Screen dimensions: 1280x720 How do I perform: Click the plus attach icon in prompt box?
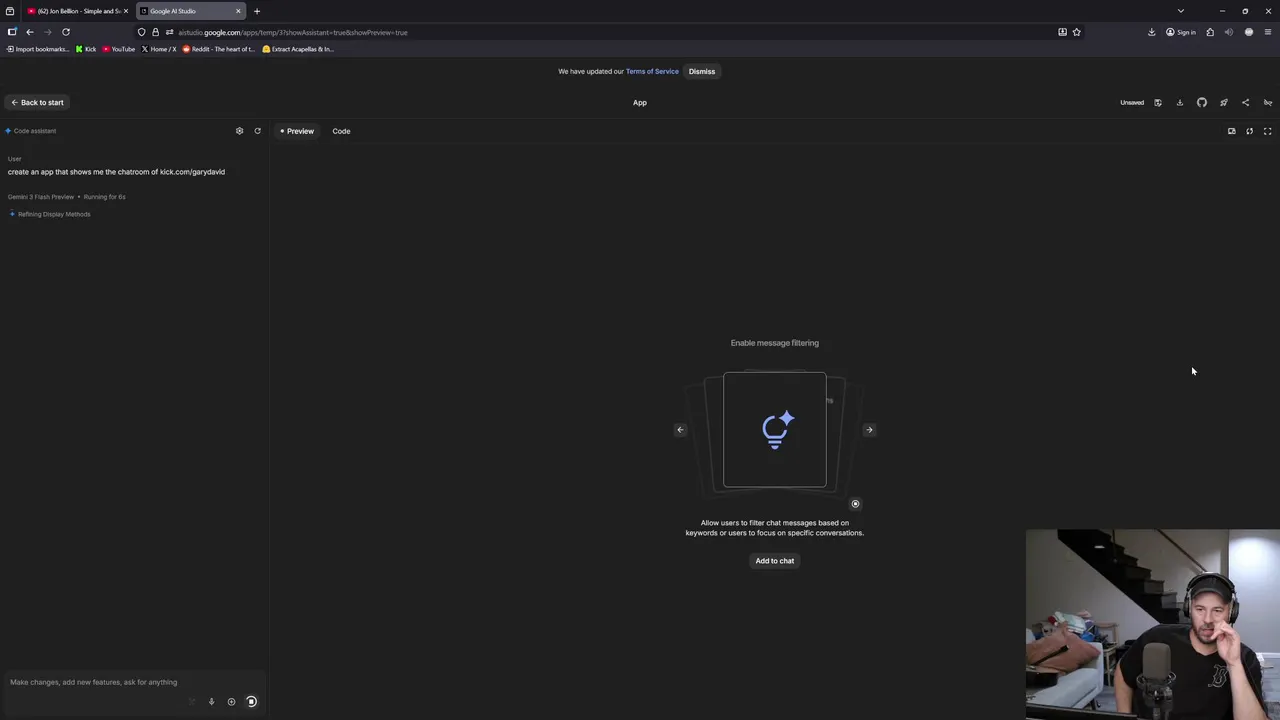tap(231, 702)
